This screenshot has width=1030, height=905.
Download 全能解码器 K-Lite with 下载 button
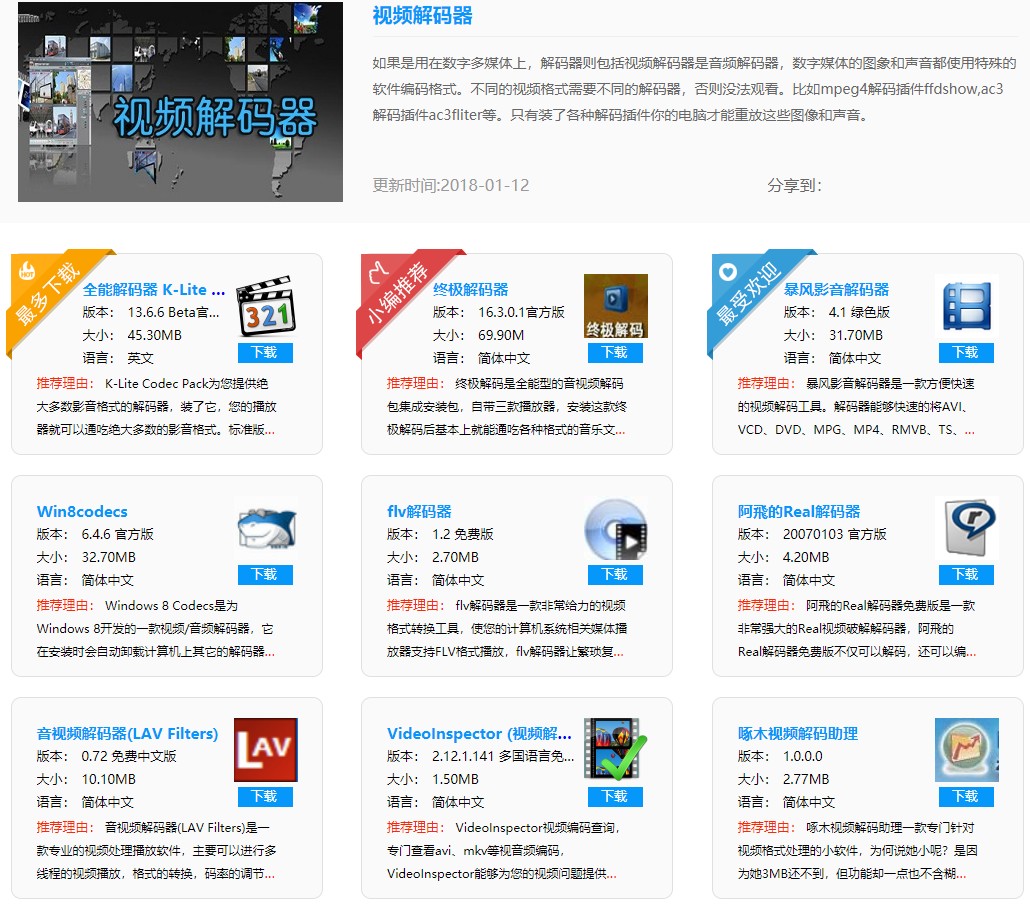pos(265,353)
